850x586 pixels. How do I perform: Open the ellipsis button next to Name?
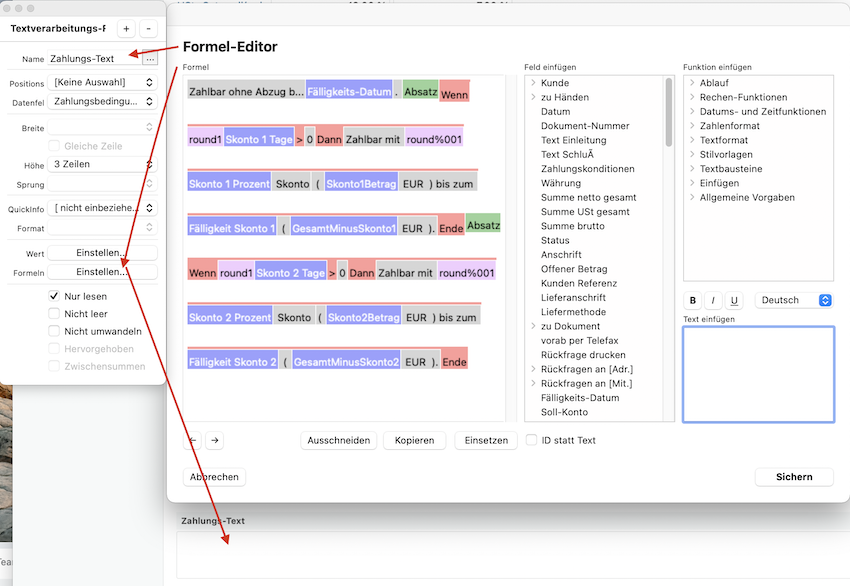149,59
